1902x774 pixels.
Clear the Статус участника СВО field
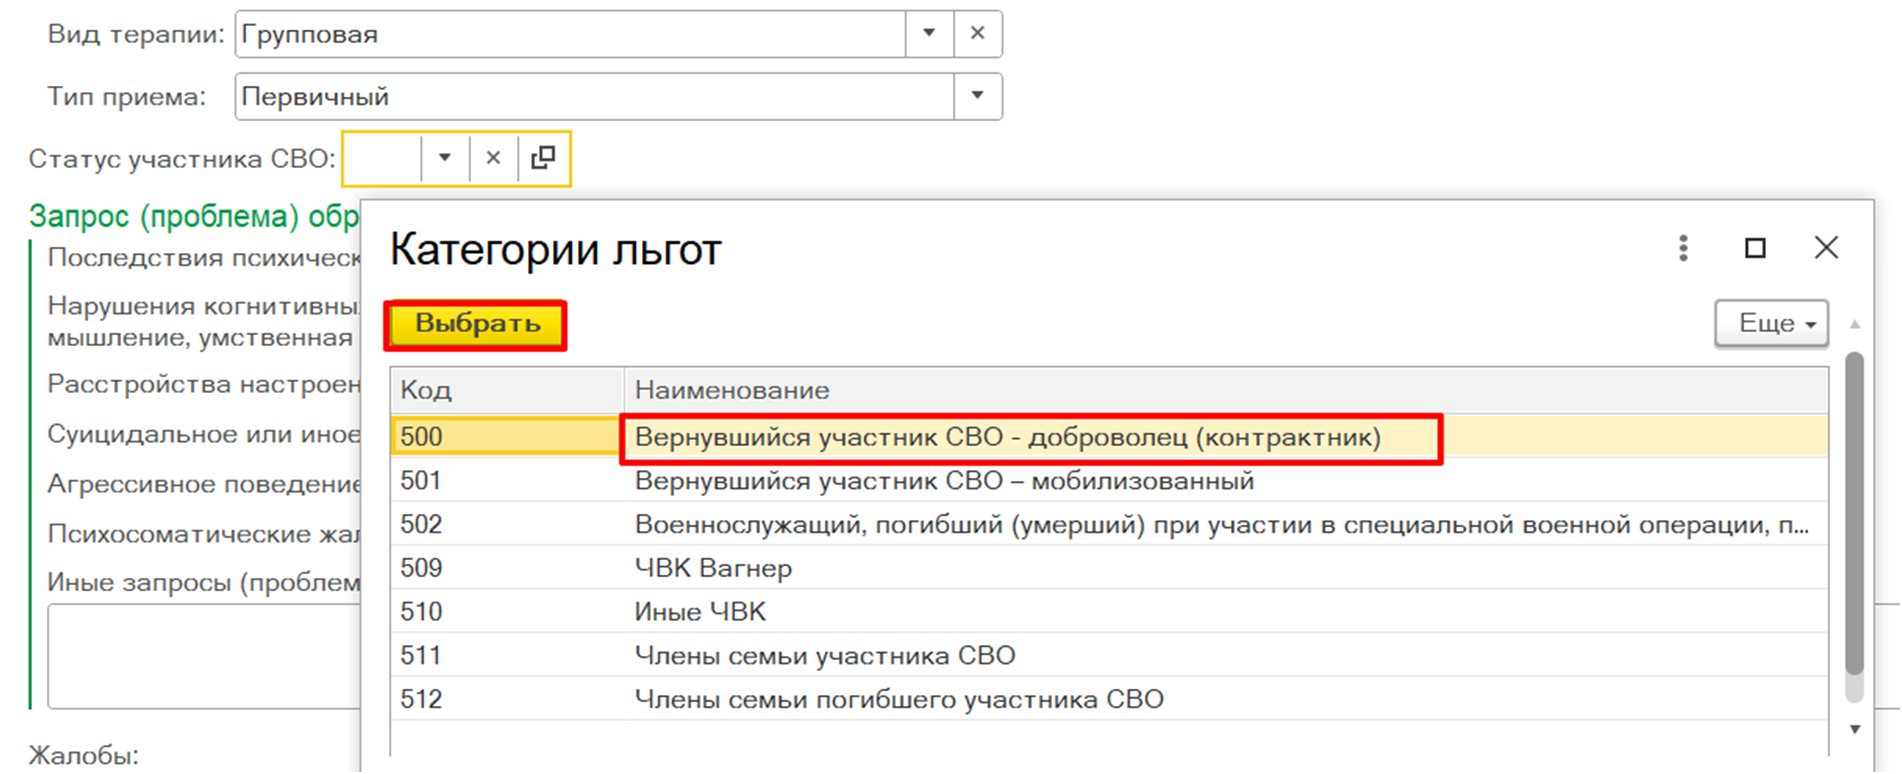coord(493,158)
